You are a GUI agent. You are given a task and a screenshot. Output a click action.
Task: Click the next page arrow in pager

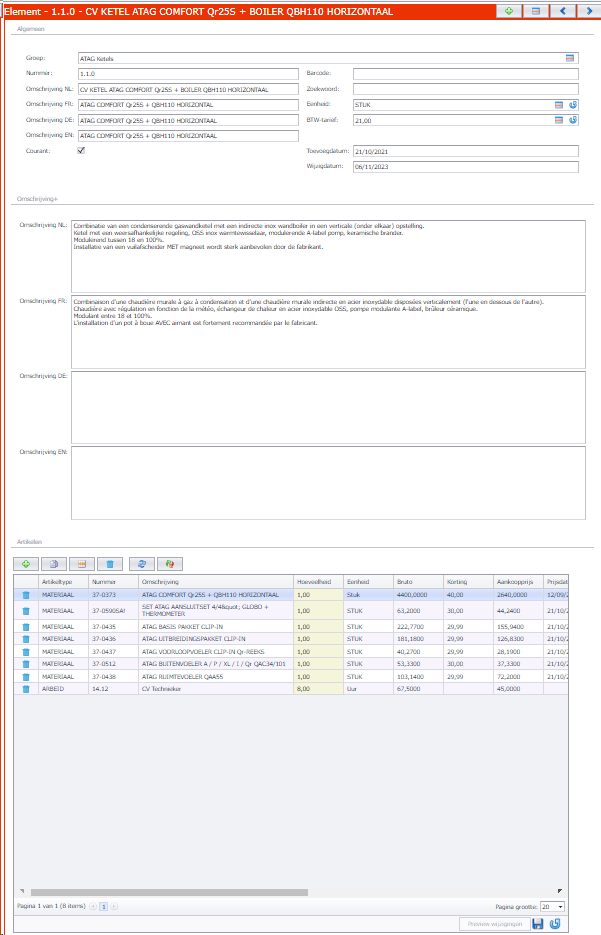114,906
